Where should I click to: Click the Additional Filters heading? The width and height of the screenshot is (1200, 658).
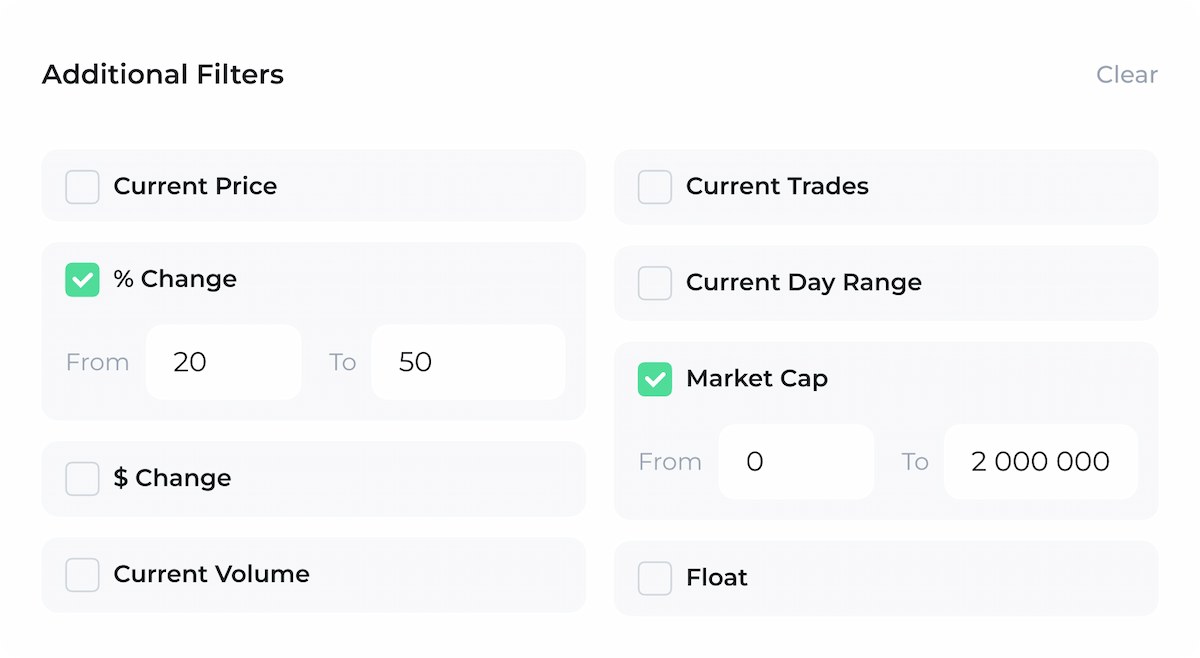click(x=162, y=74)
